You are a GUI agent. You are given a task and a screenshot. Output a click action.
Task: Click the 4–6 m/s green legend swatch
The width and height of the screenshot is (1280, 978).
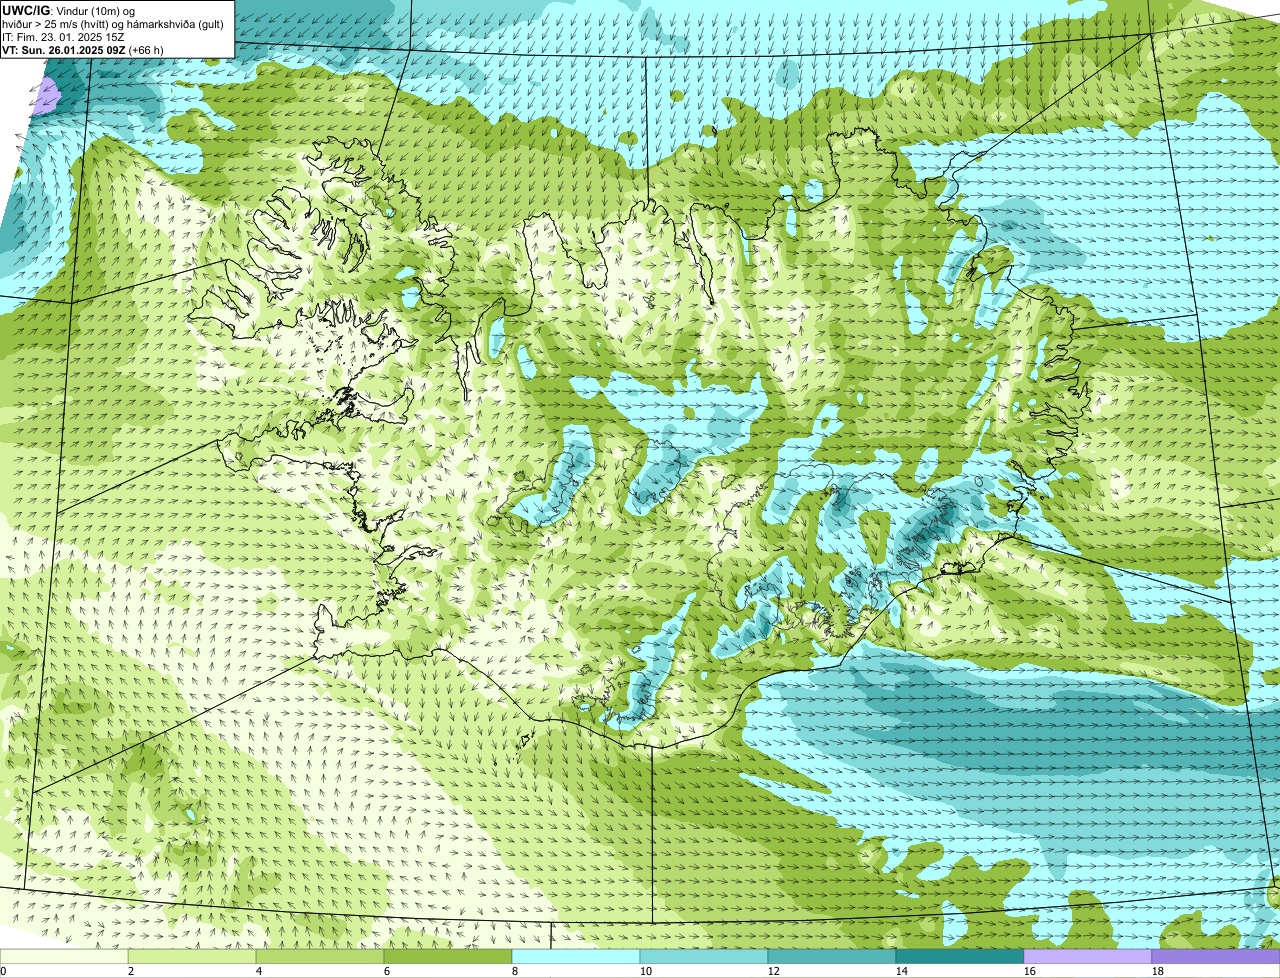coord(320,957)
